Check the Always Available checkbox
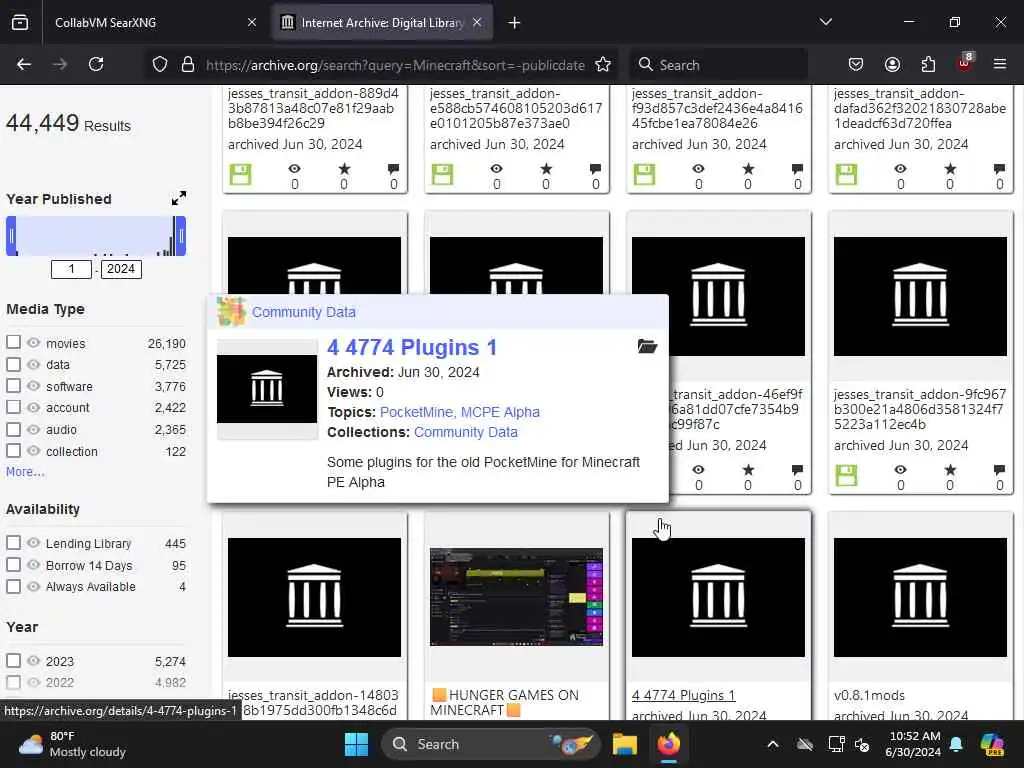 point(13,586)
